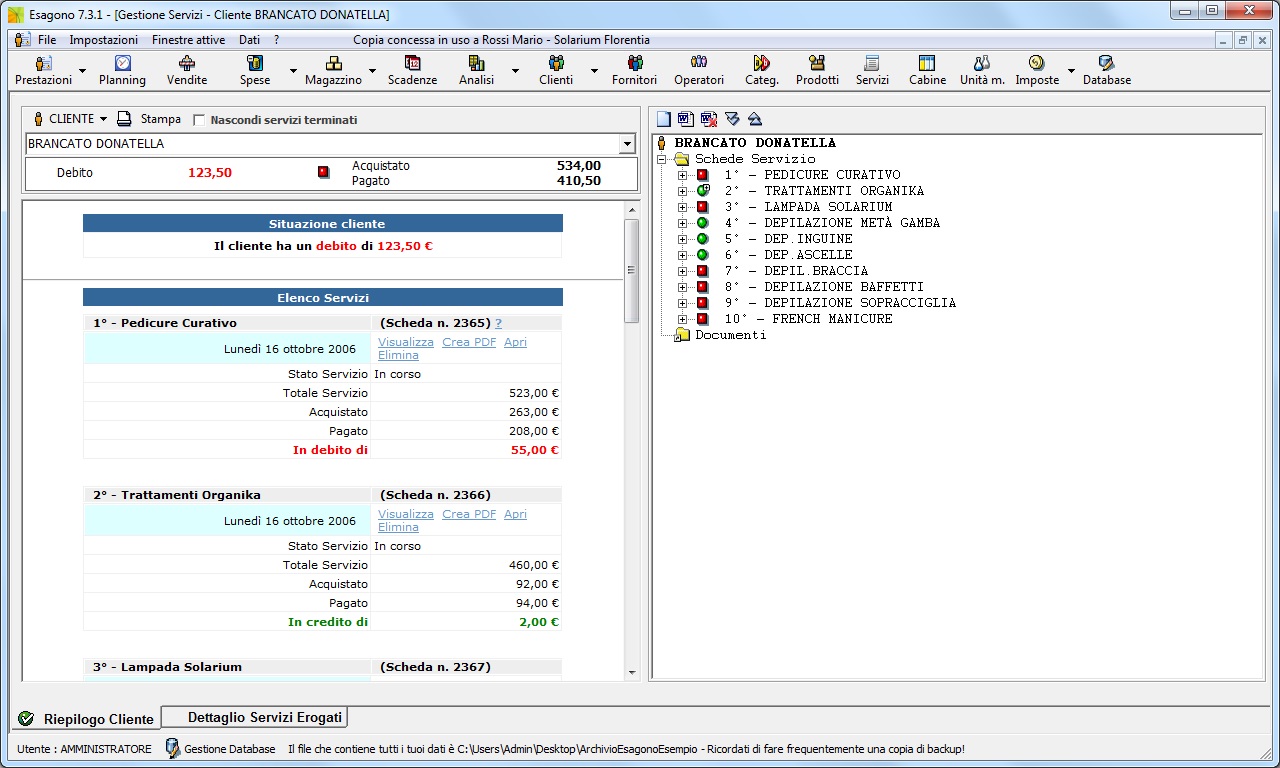Select 4° DEPILAZIONE METÀ GAMBA tree row

tap(832, 223)
